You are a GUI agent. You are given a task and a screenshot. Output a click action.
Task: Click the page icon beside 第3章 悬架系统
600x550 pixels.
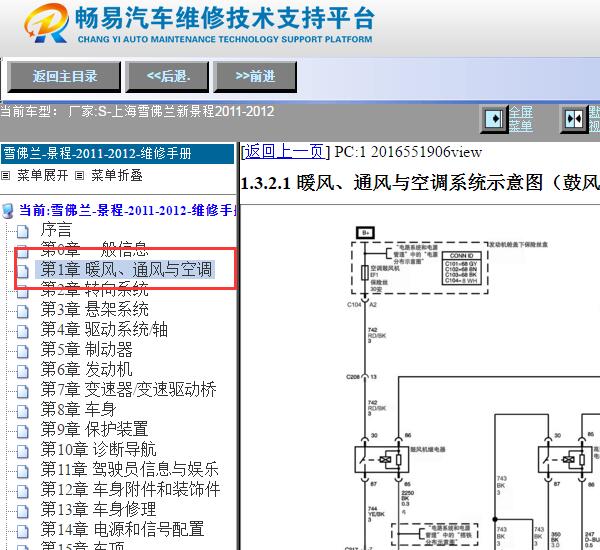coord(23,311)
